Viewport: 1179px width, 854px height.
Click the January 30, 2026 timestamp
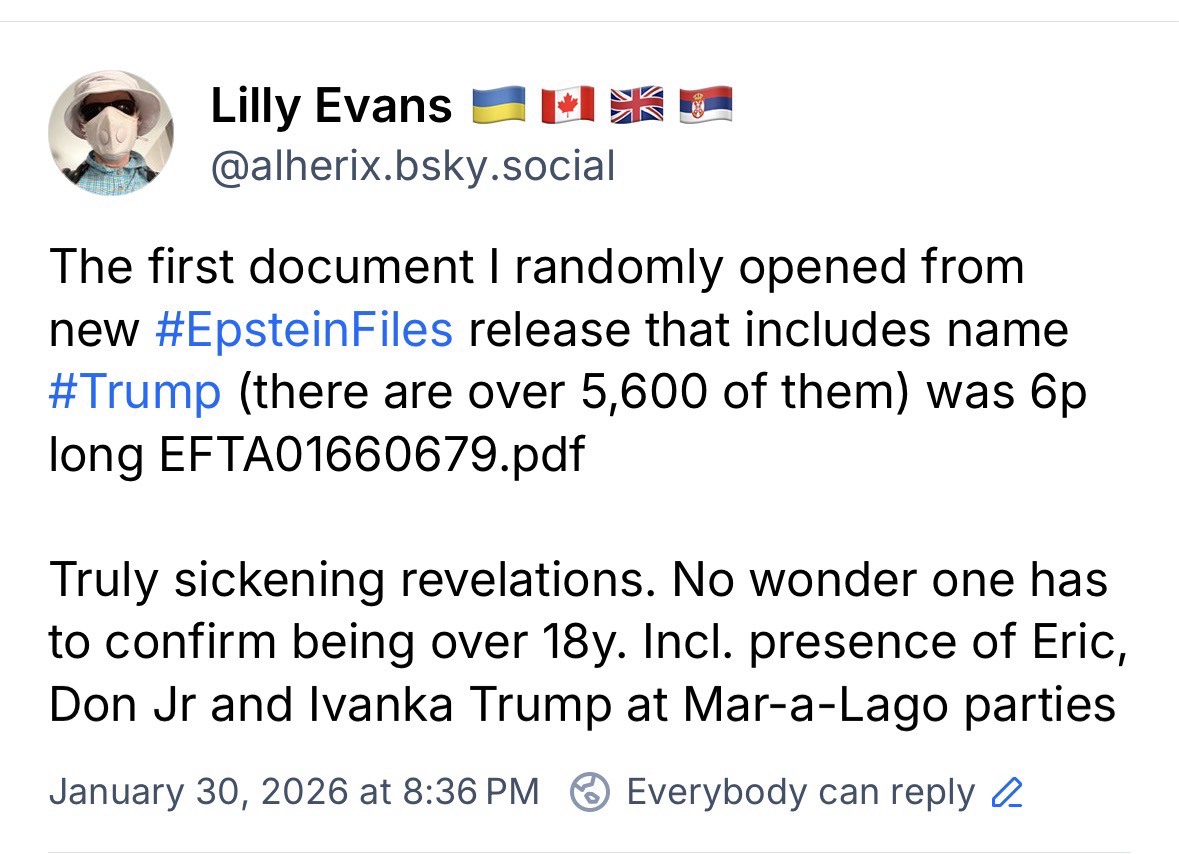pos(294,792)
